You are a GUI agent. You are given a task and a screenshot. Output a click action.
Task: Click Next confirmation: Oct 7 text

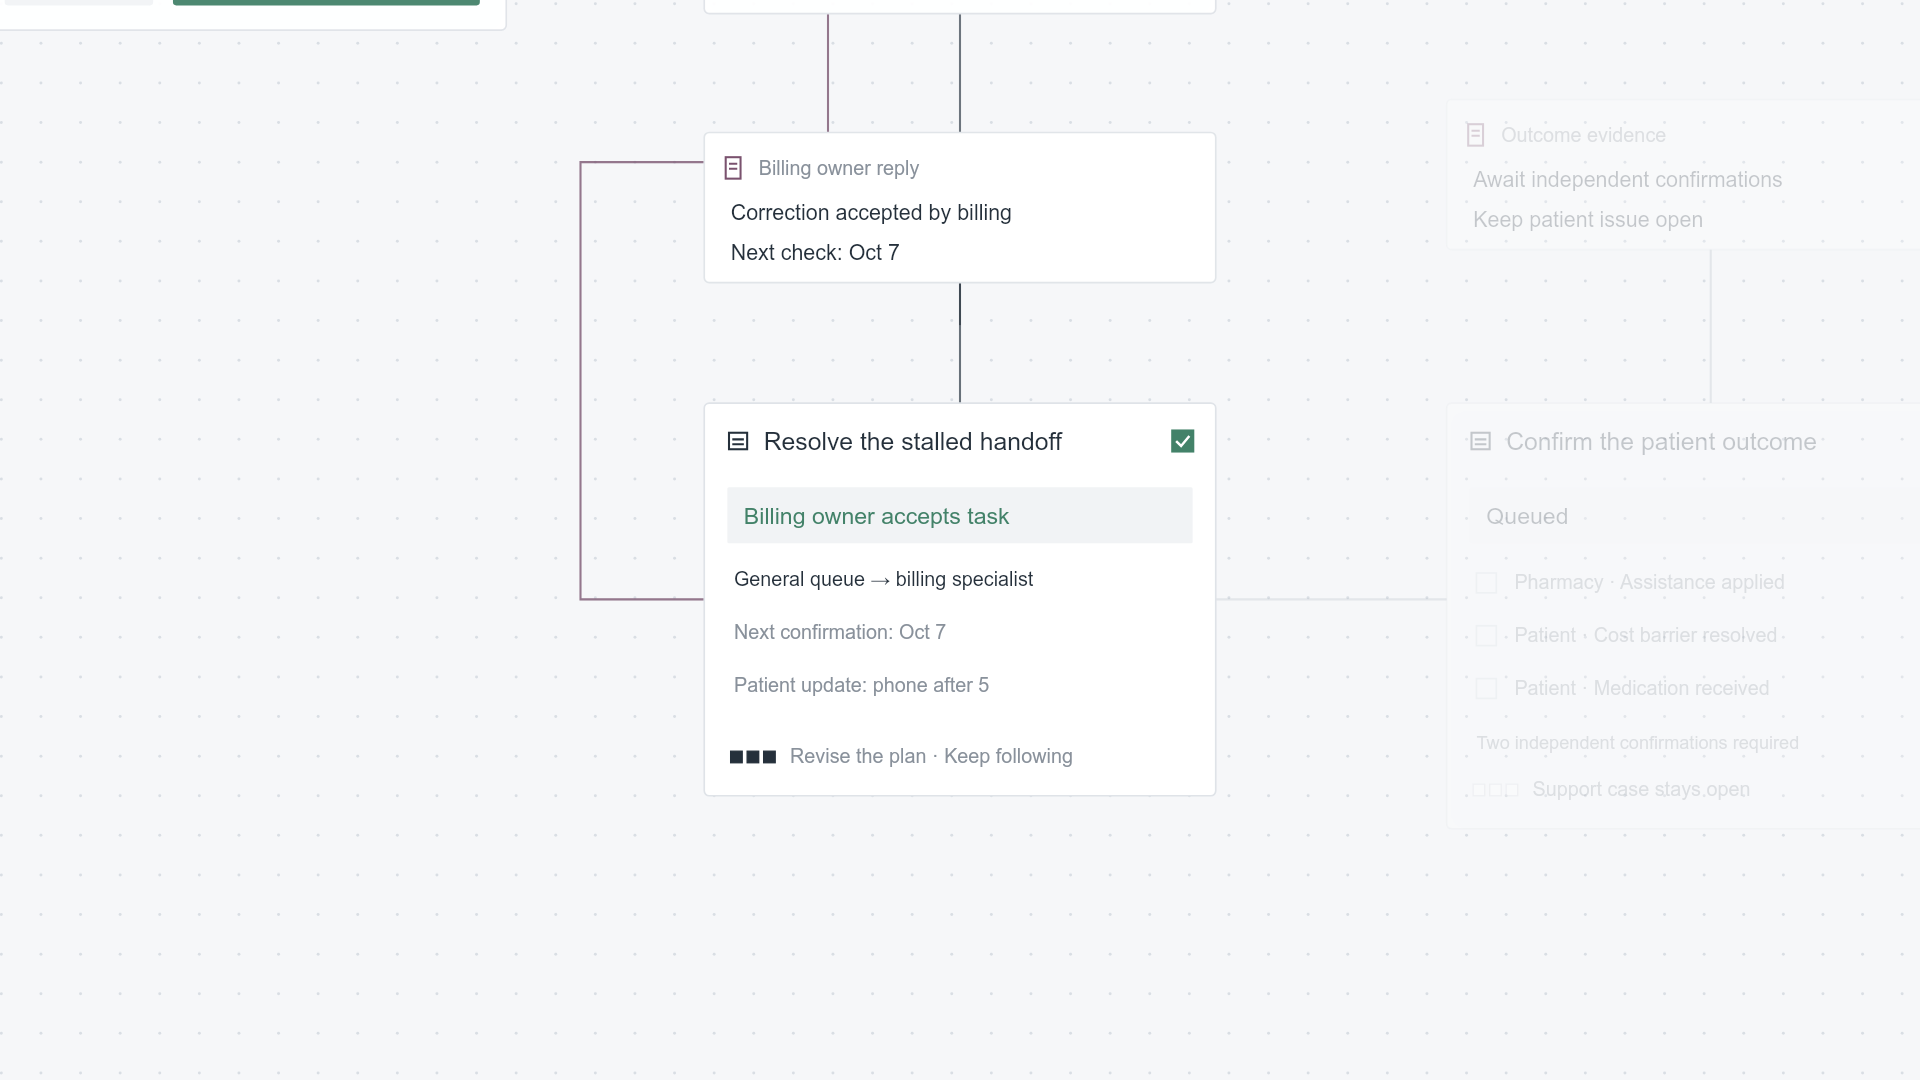[x=840, y=632]
